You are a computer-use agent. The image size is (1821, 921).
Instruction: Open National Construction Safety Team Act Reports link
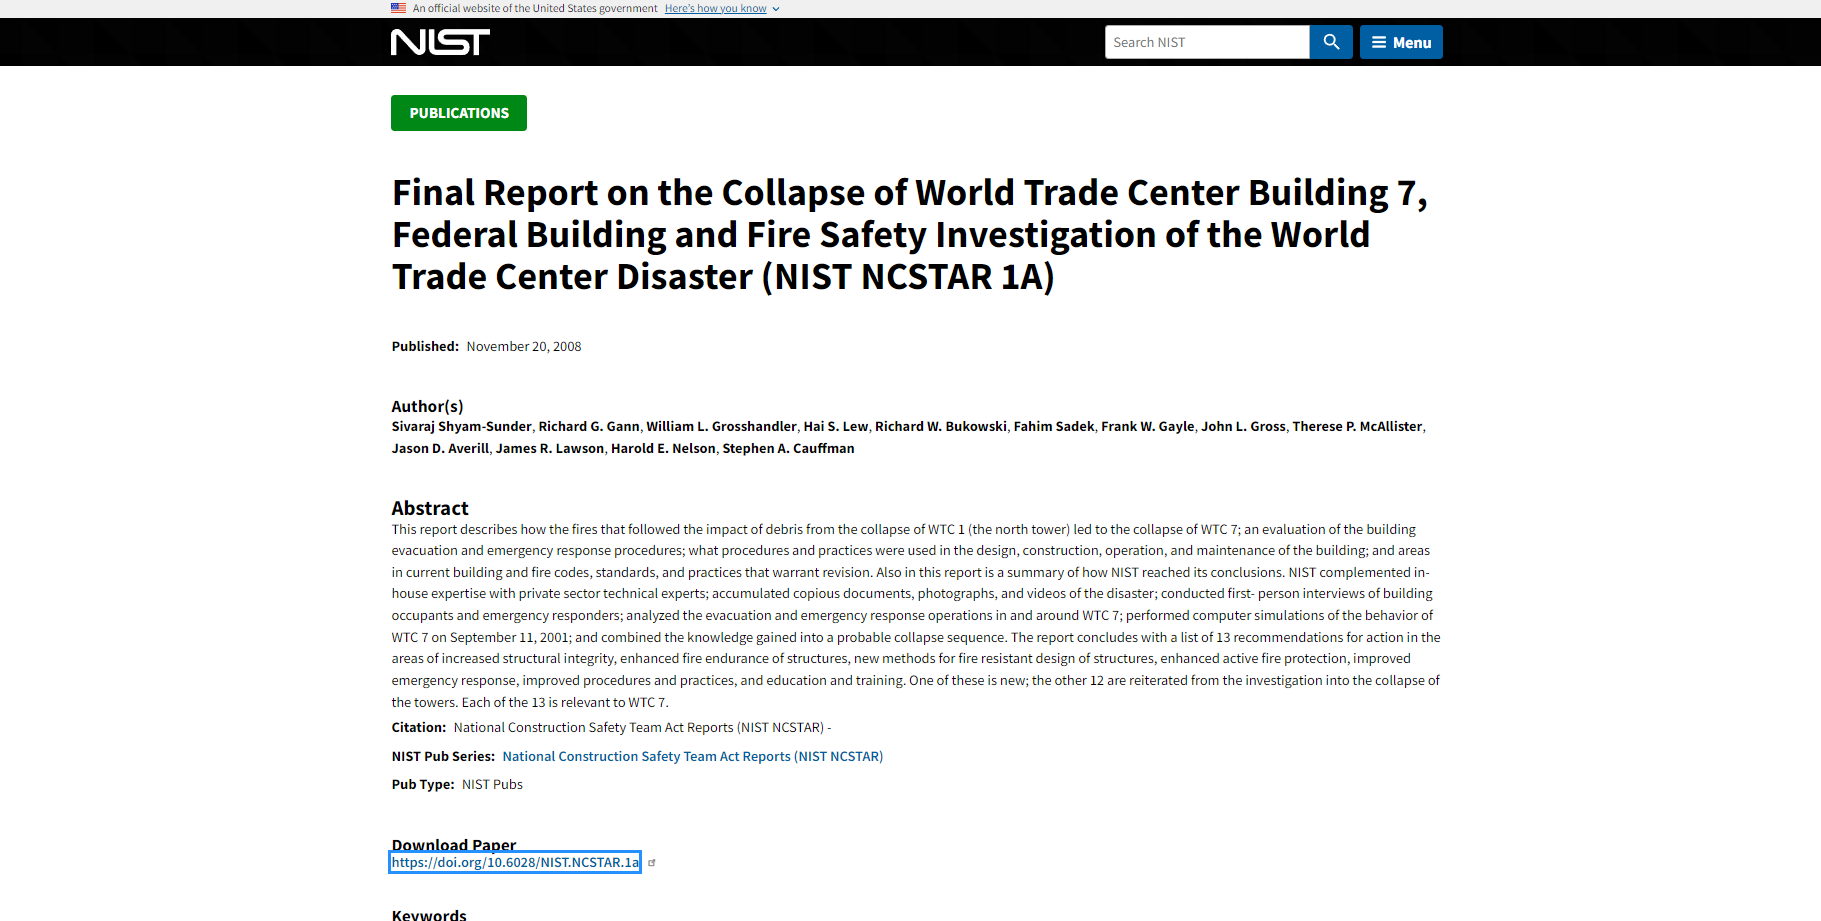[692, 756]
